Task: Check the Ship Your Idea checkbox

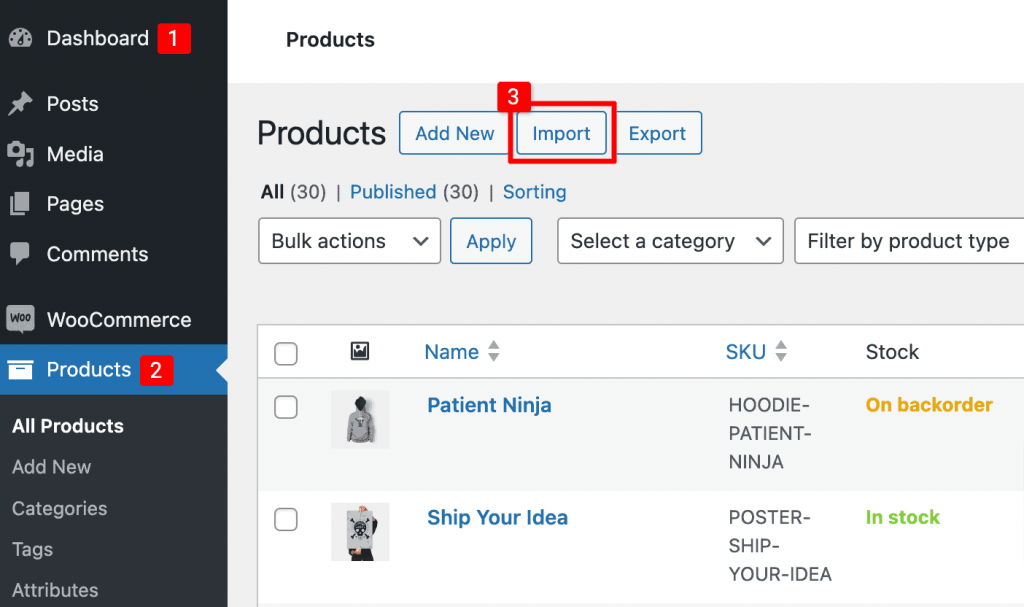Action: coord(285,519)
